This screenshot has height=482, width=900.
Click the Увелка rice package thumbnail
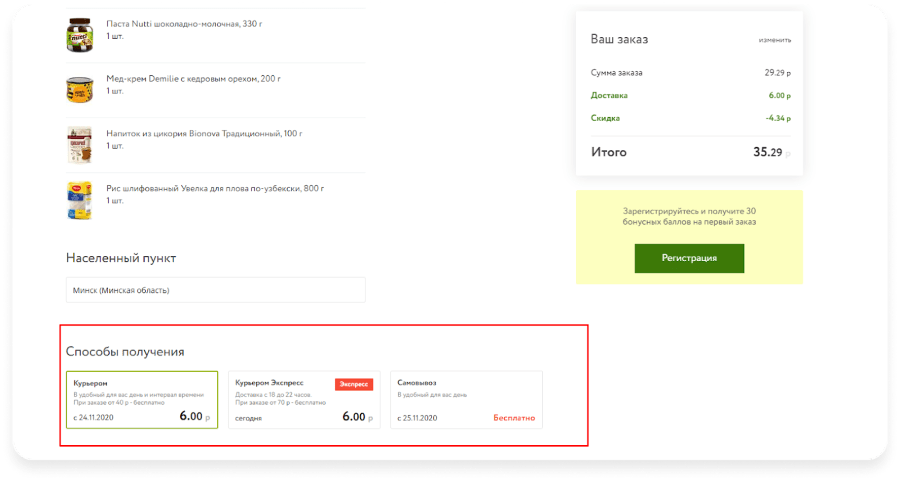[x=80, y=200]
